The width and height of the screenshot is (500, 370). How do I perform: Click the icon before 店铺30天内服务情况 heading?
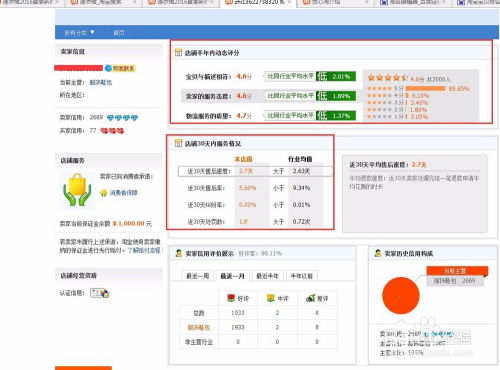[178, 143]
